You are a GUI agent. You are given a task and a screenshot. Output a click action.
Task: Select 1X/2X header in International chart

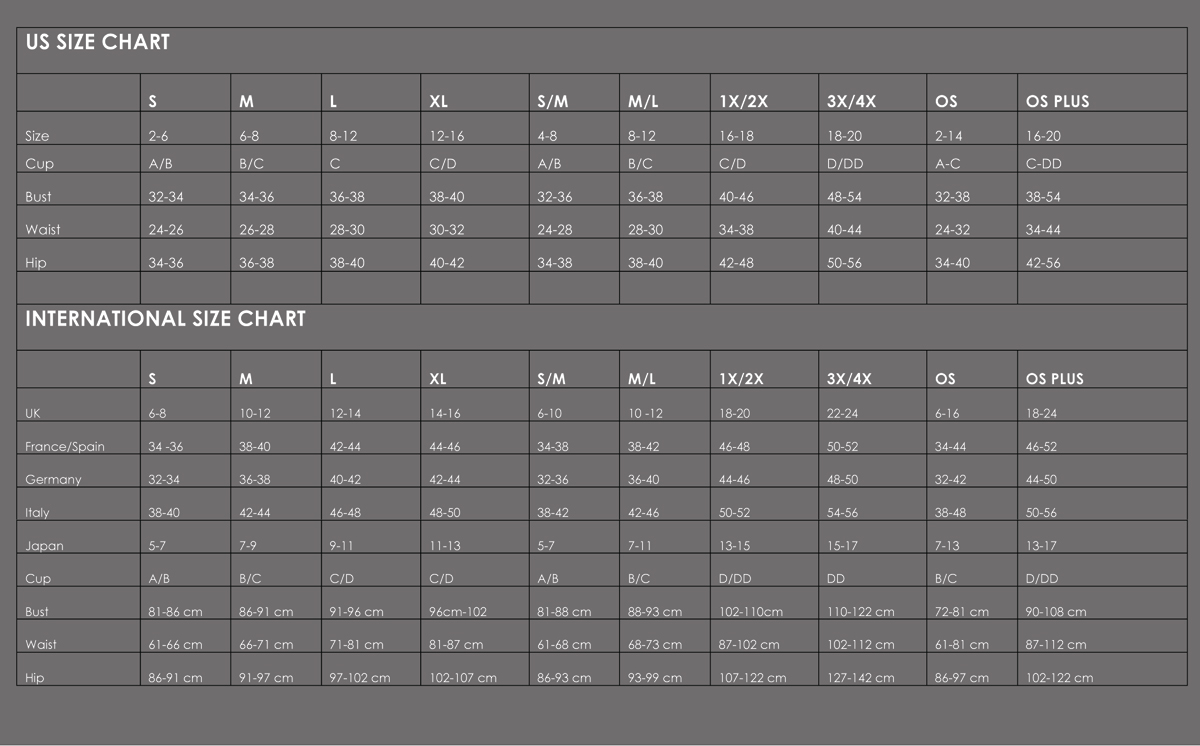(x=741, y=379)
